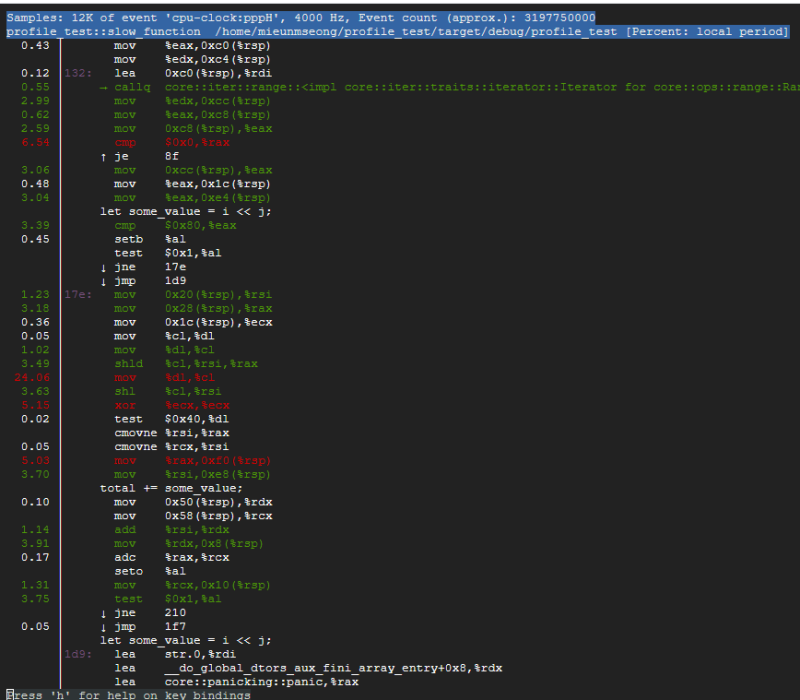The image size is (800, 700).
Task: Click the down arrow beside jmp 1f7
Action: pos(104,626)
